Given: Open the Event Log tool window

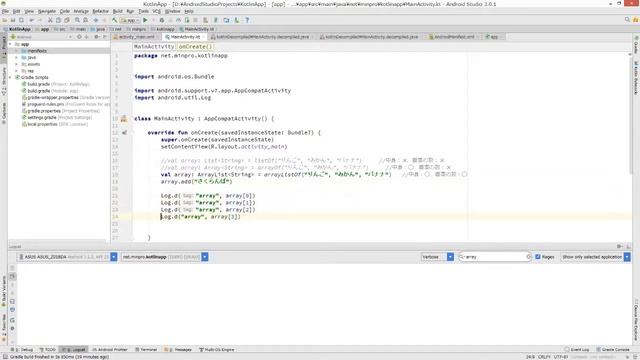Looking at the screenshot, I should click(576, 349).
